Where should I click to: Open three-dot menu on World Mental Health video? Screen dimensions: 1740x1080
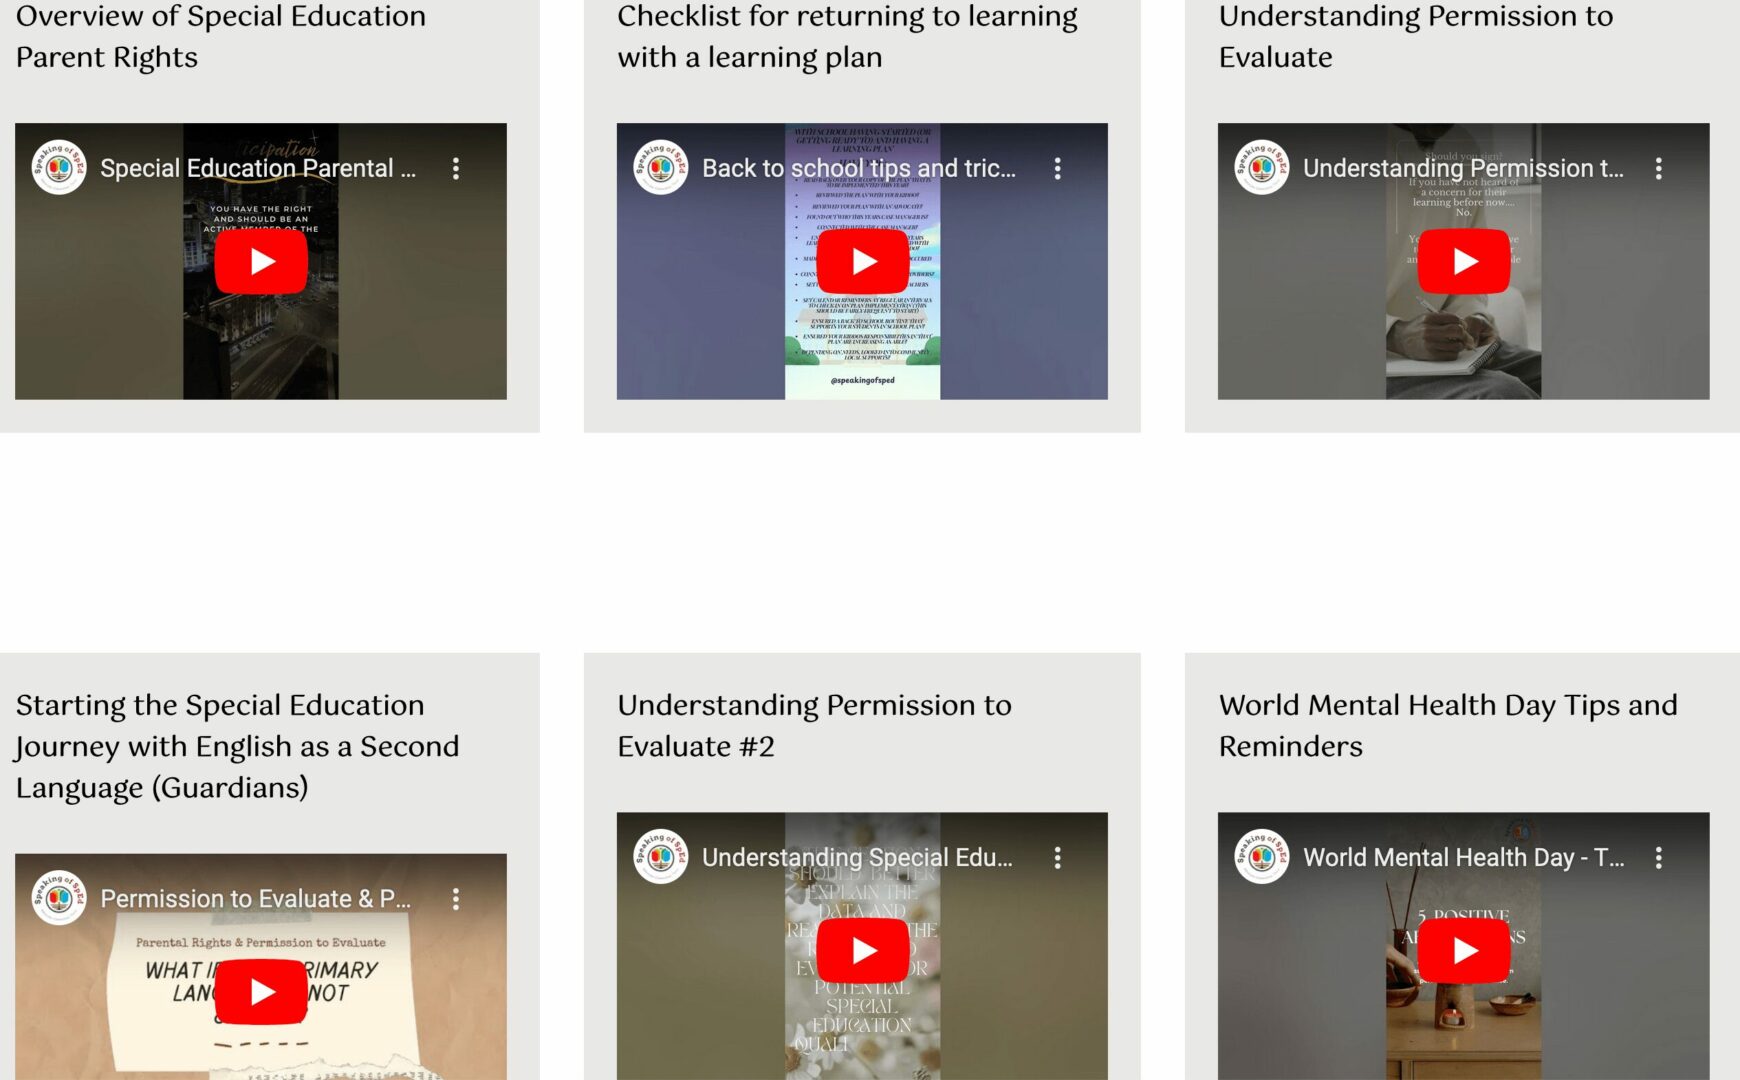pyautogui.click(x=1658, y=857)
